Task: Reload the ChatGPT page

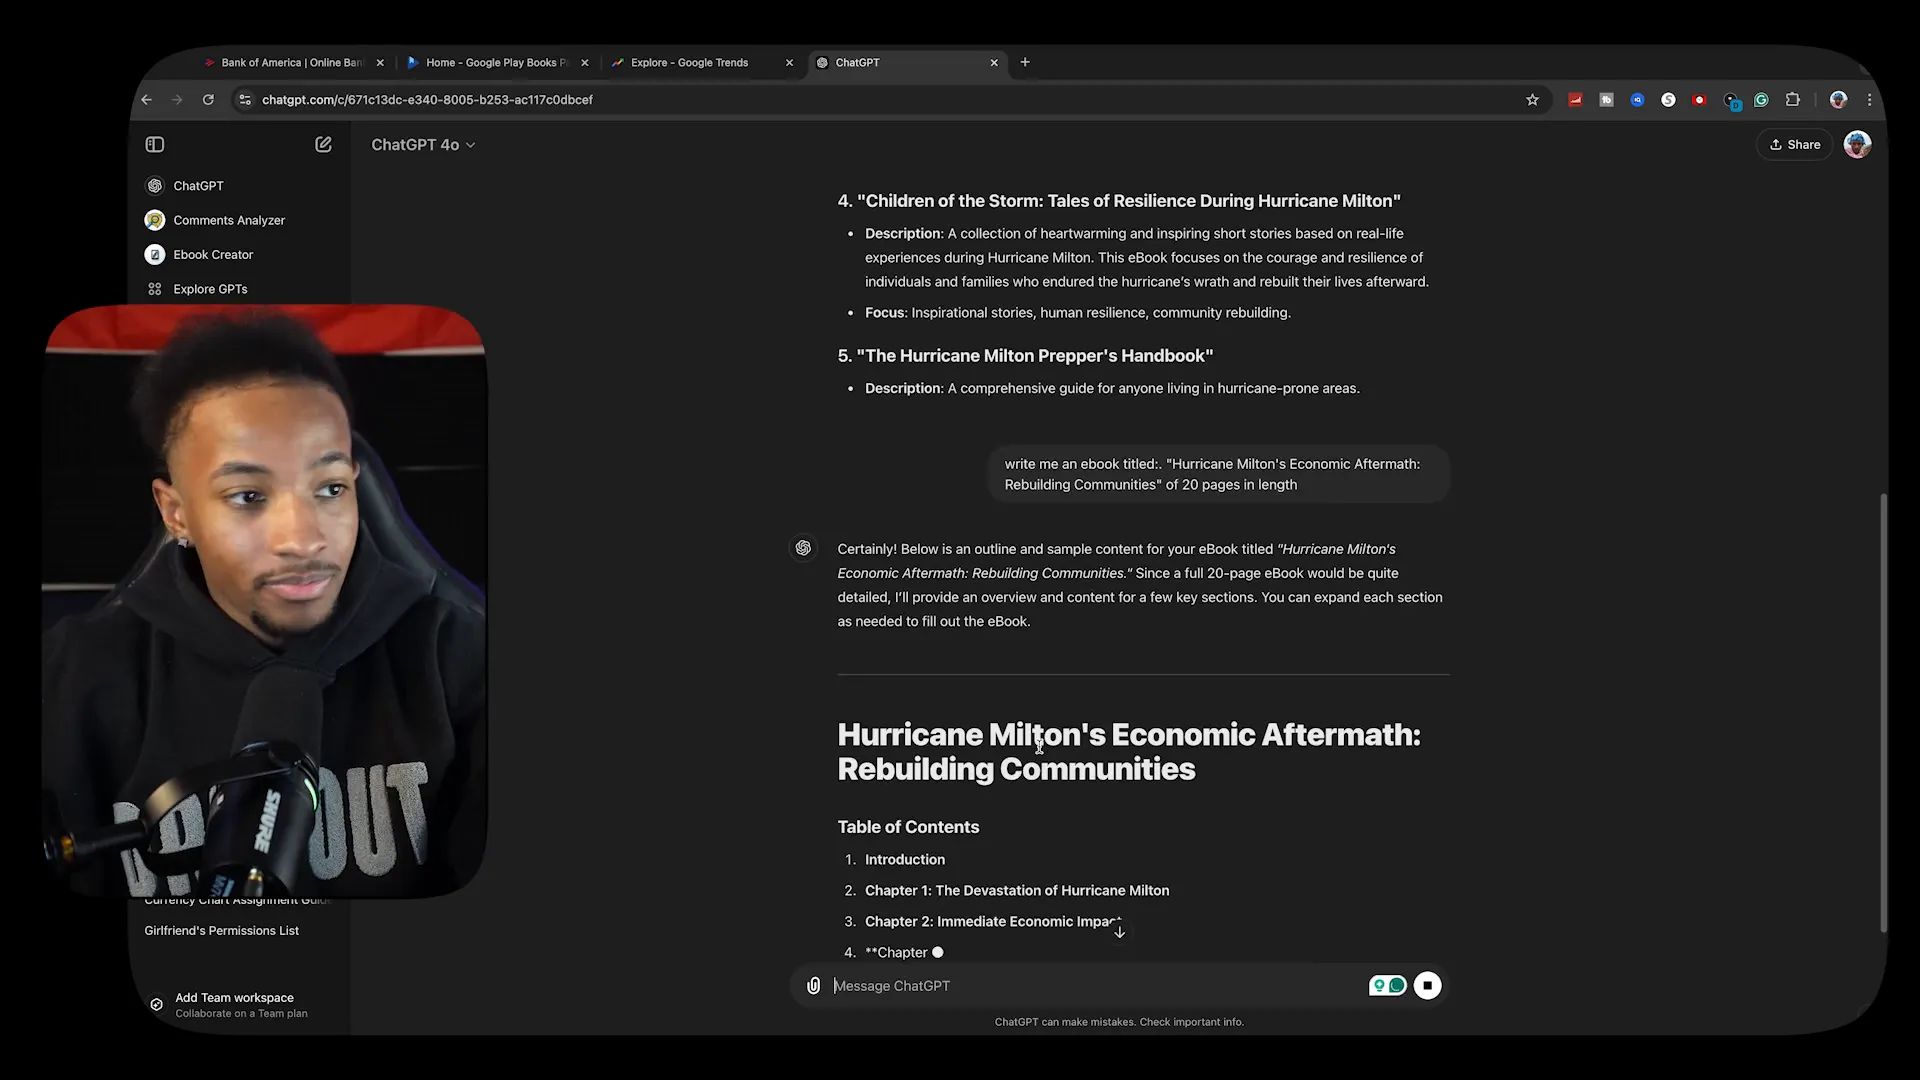Action: pos(208,100)
